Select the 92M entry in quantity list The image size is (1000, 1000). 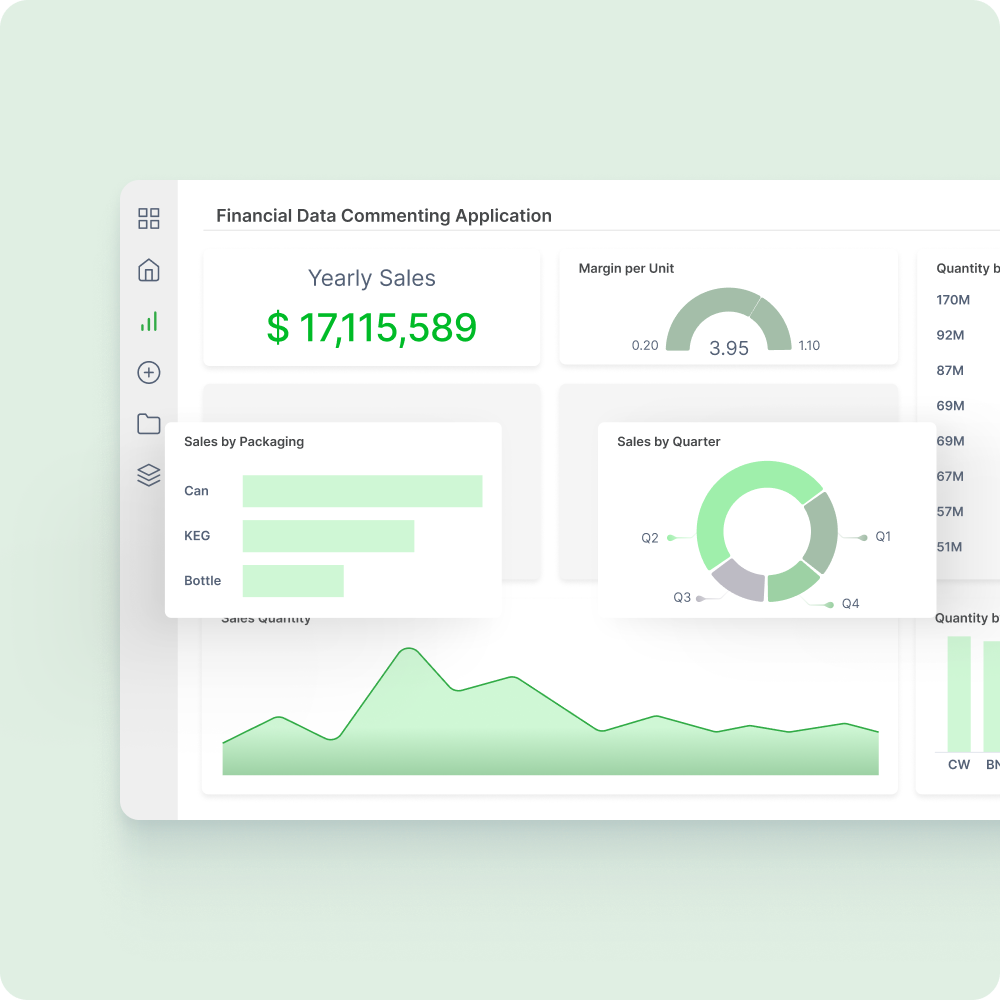pyautogui.click(x=950, y=335)
